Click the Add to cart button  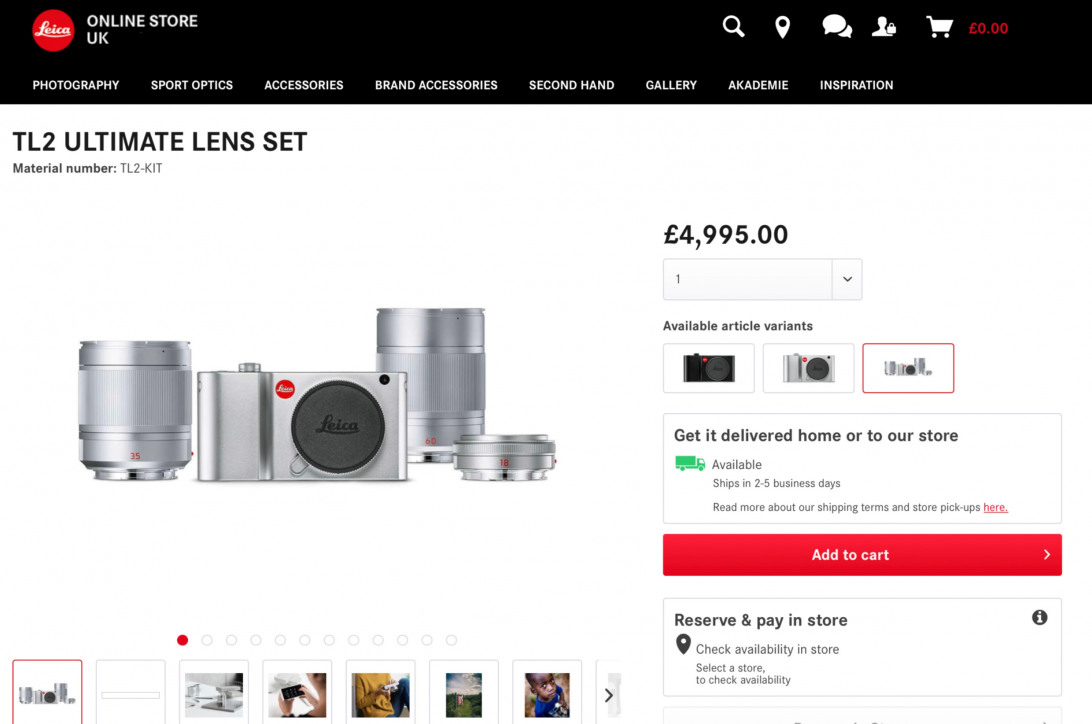point(862,555)
